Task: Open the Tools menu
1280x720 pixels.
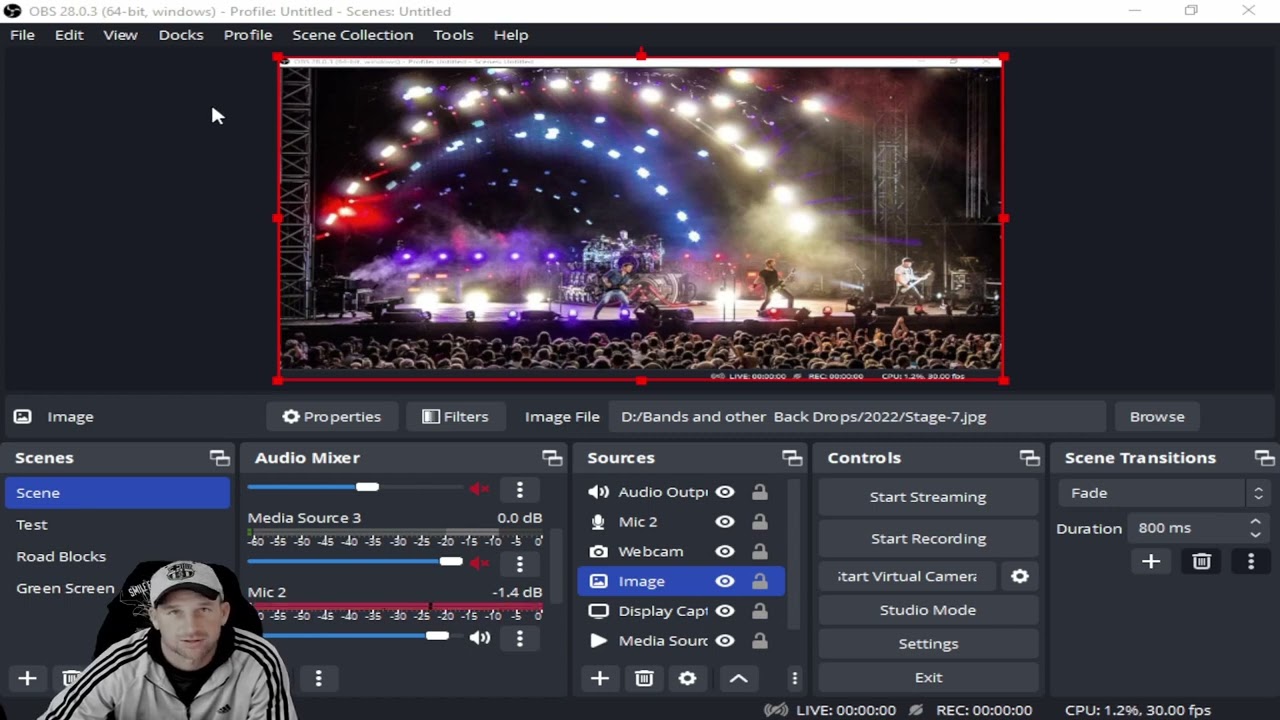Action: [x=453, y=34]
